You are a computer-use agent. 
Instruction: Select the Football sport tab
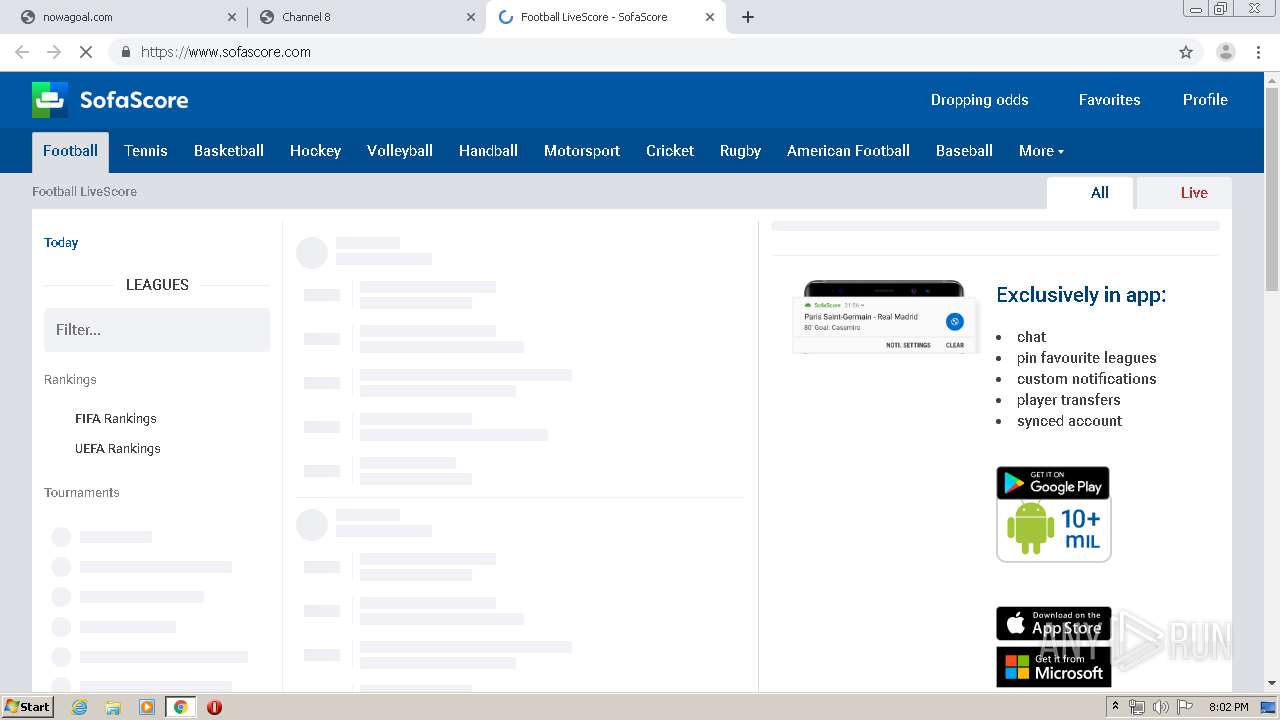click(70, 151)
